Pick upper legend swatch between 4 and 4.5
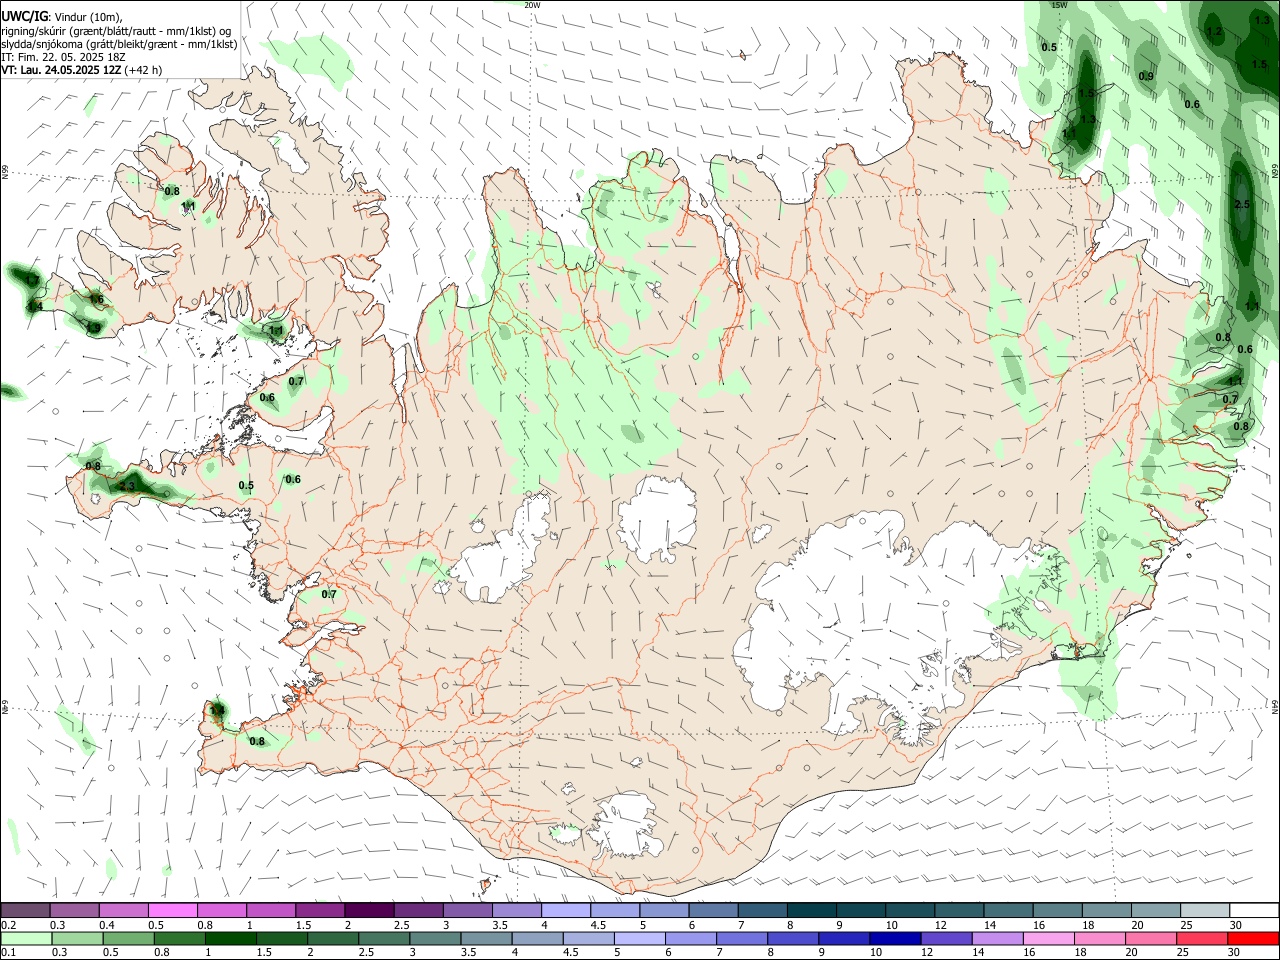This screenshot has height=960, width=1280. [x=564, y=910]
